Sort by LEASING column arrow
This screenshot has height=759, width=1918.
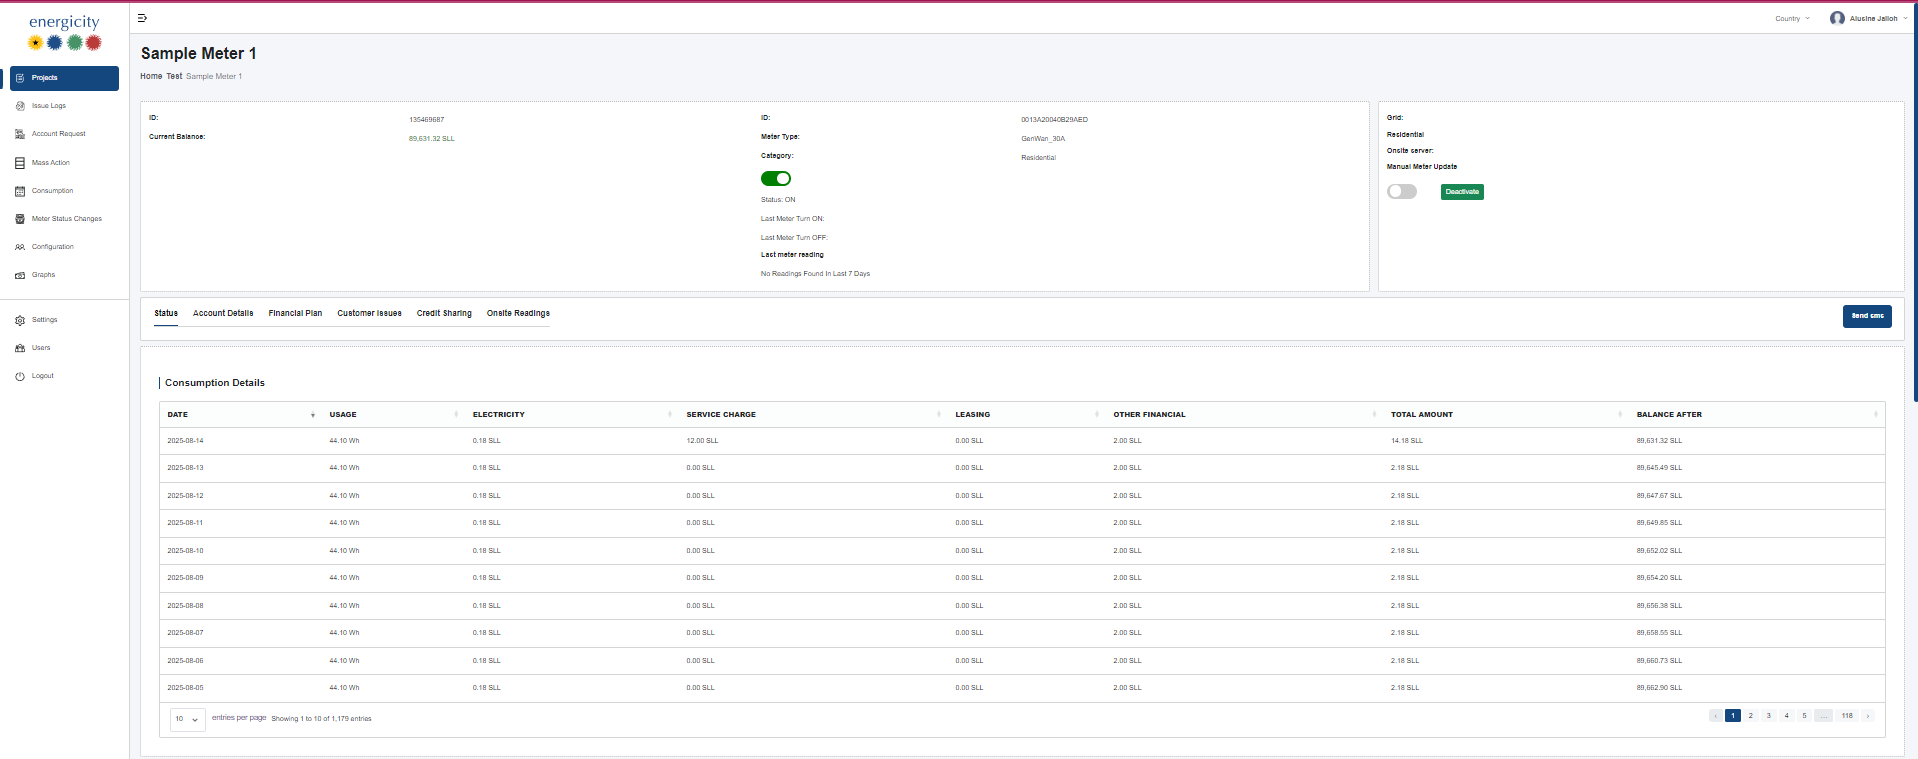tap(1097, 415)
